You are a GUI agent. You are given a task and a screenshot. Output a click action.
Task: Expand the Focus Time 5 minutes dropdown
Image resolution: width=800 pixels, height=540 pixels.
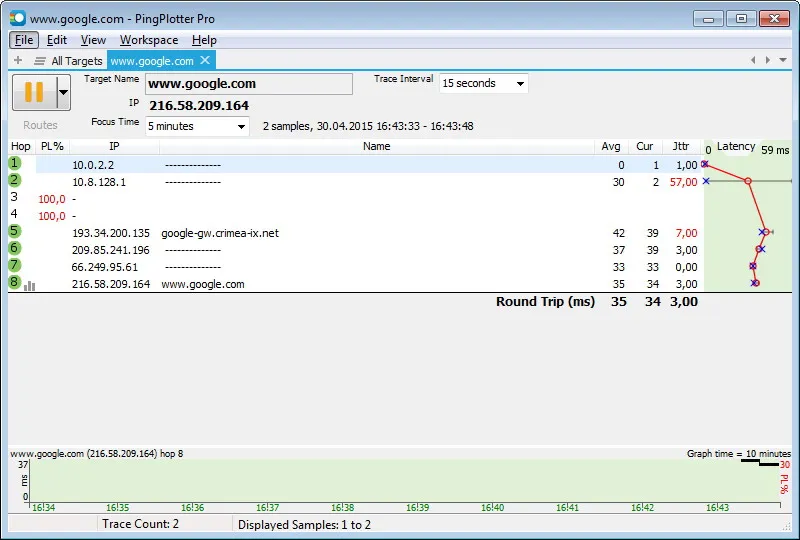tap(197, 126)
